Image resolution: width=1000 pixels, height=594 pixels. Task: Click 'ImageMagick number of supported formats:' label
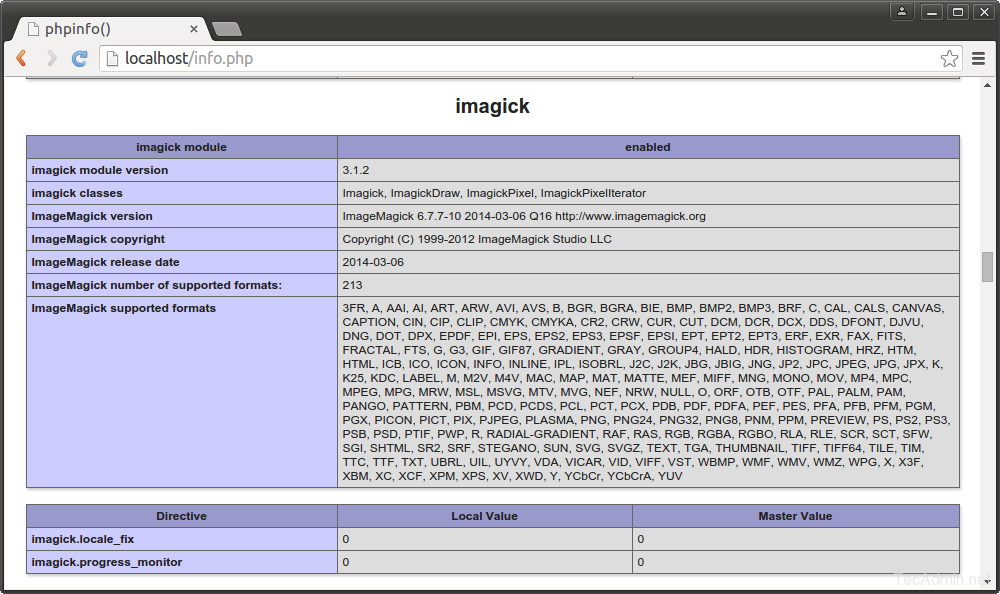tap(157, 285)
